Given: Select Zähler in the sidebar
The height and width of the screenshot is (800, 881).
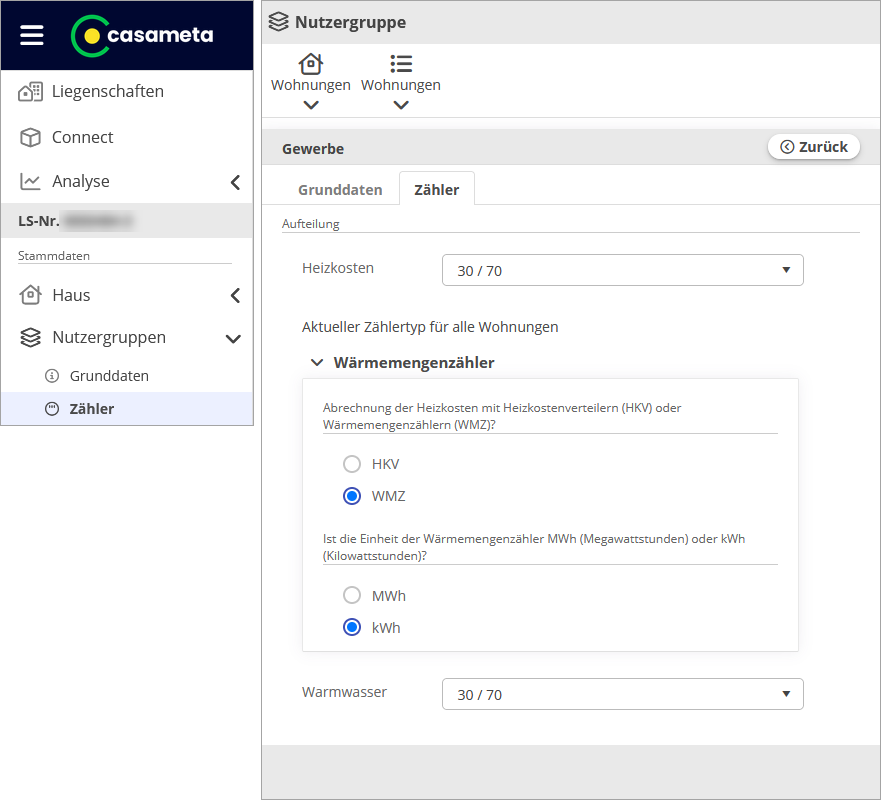Looking at the screenshot, I should [92, 408].
